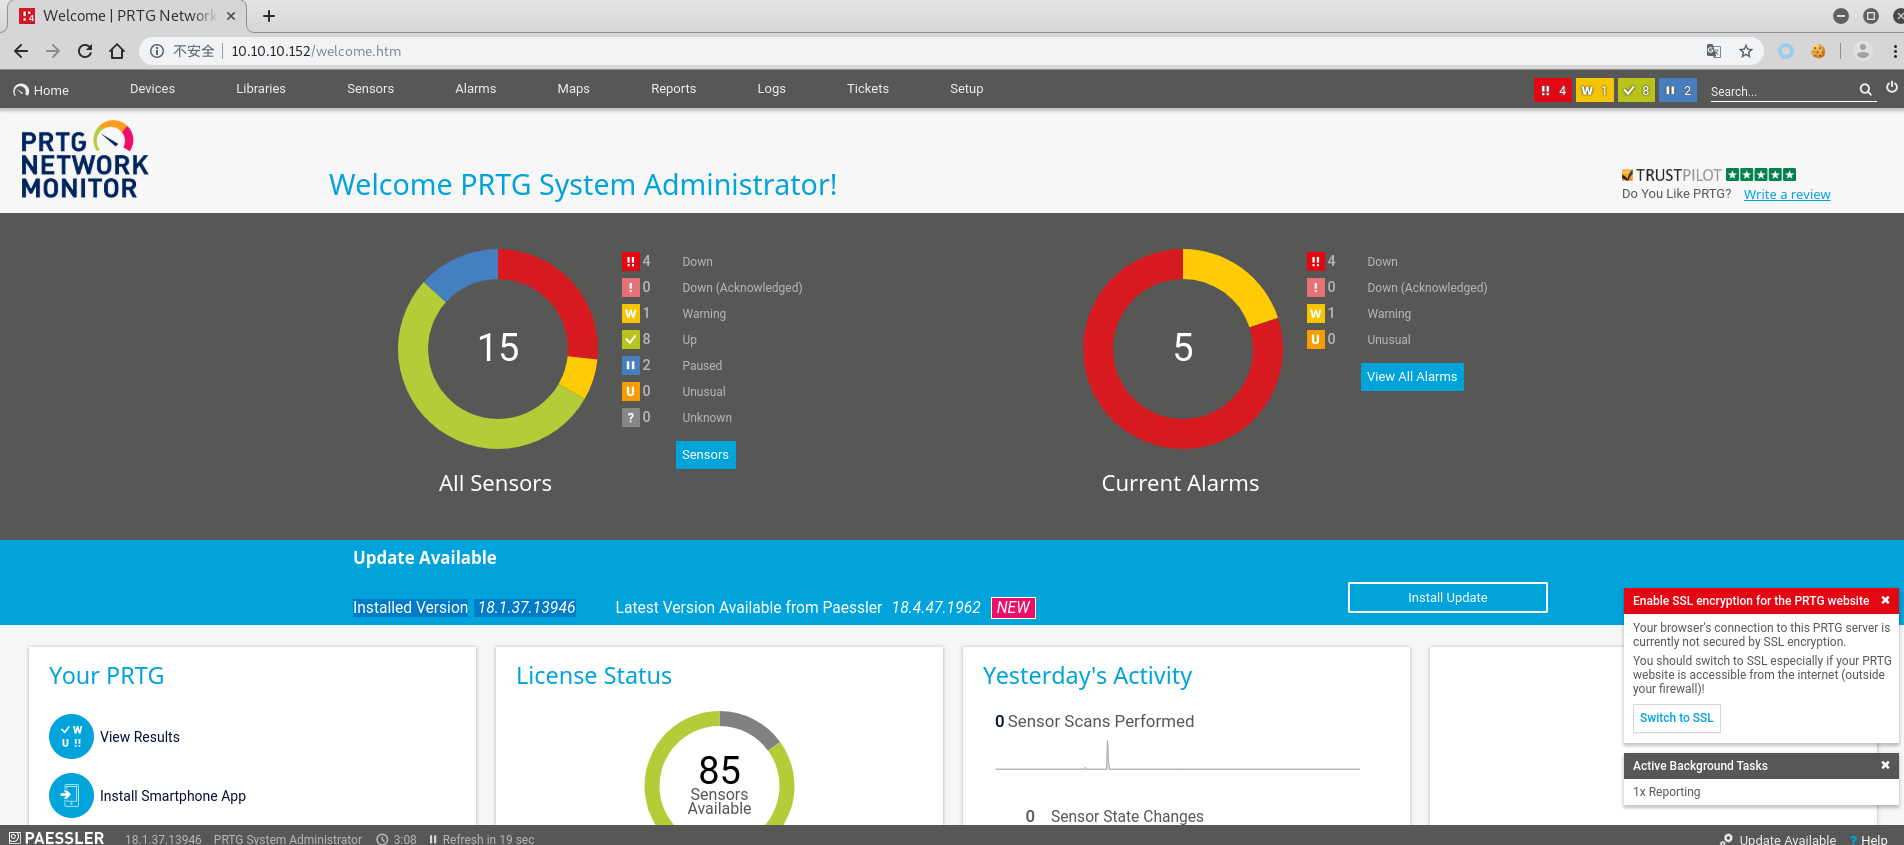Dismiss the Active Background Tasks panel
The height and width of the screenshot is (845, 1904).
click(x=1885, y=765)
